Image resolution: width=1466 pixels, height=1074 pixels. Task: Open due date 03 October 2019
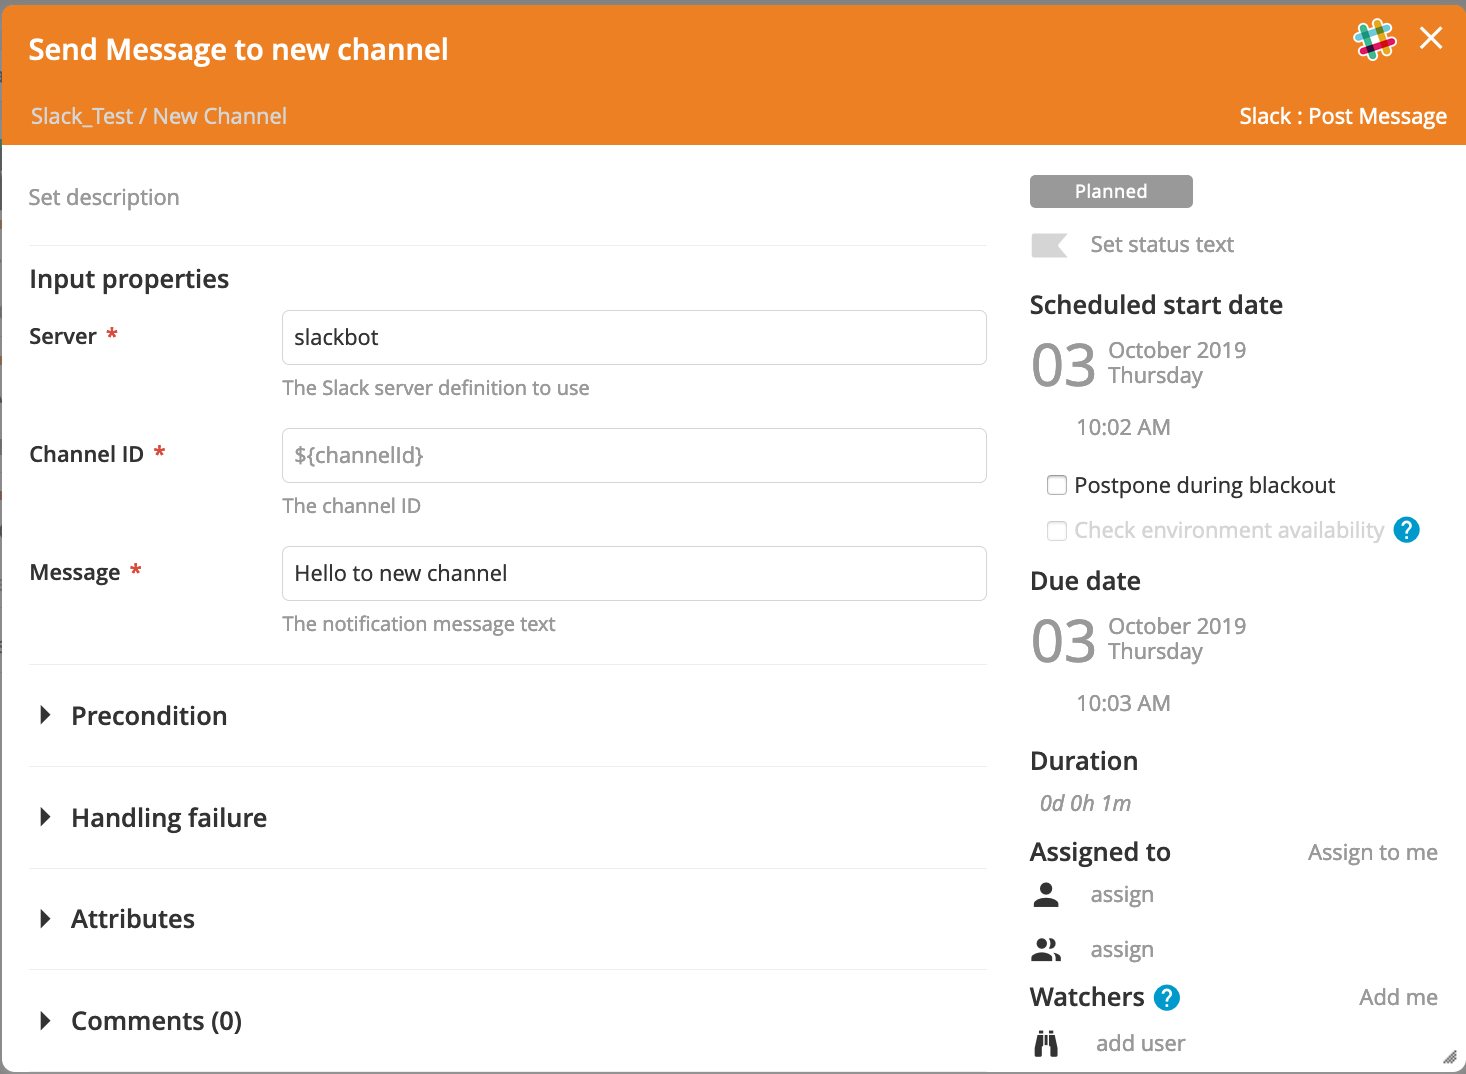coord(1139,640)
